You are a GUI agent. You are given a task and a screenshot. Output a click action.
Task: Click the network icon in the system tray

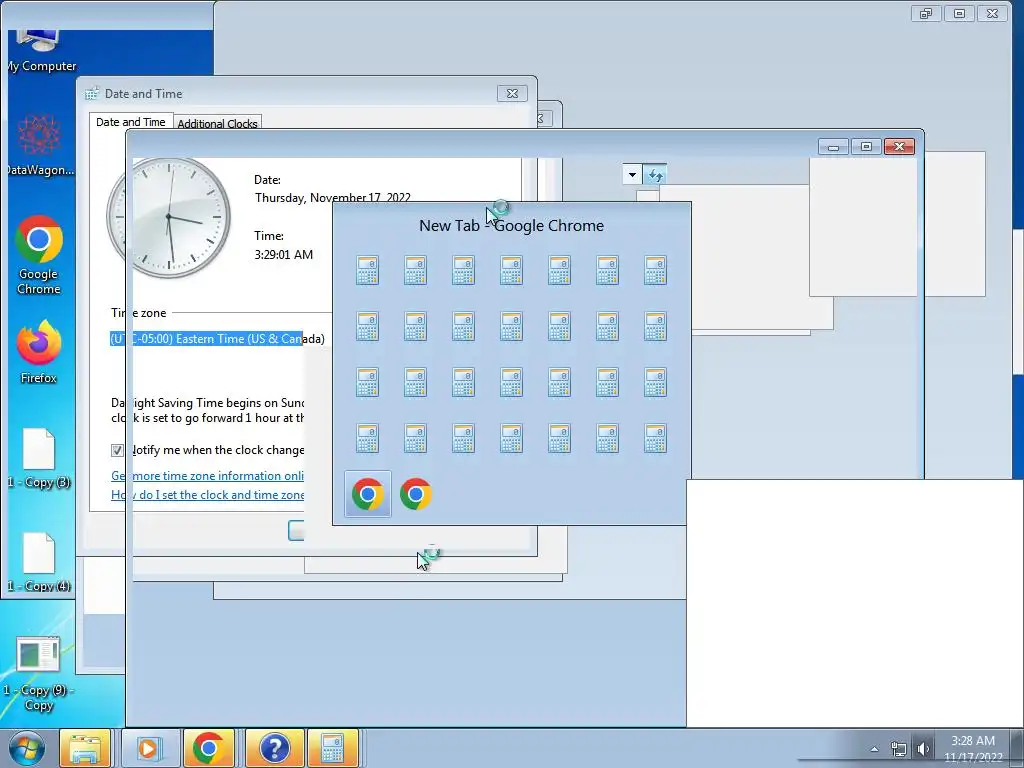[x=899, y=749]
